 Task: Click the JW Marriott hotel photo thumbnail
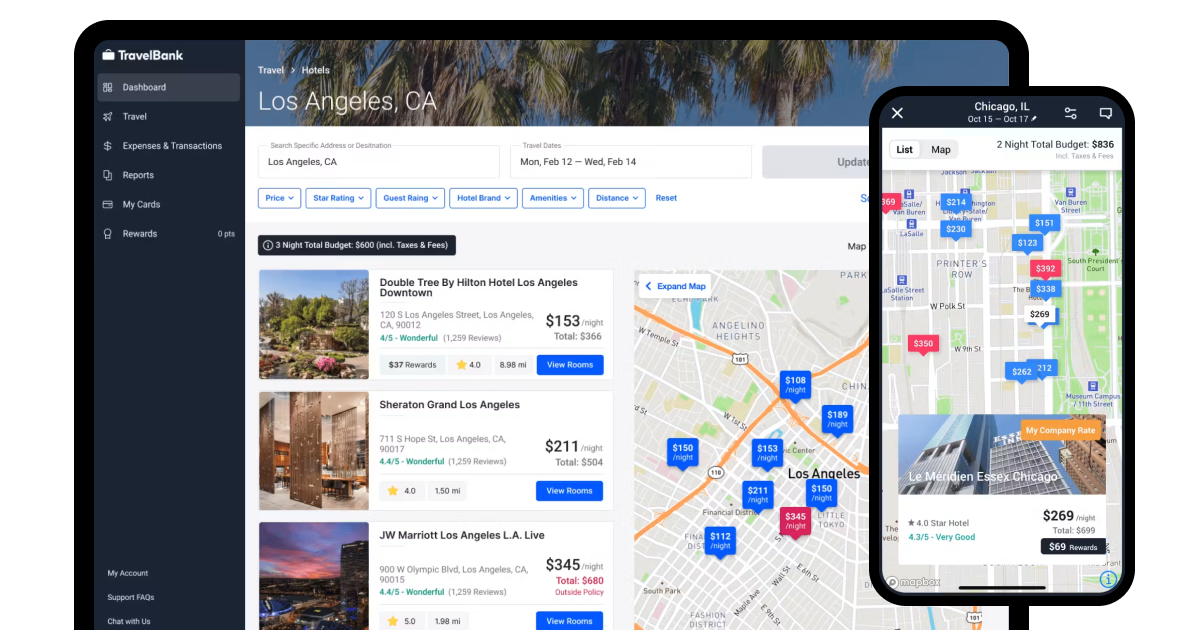314,576
